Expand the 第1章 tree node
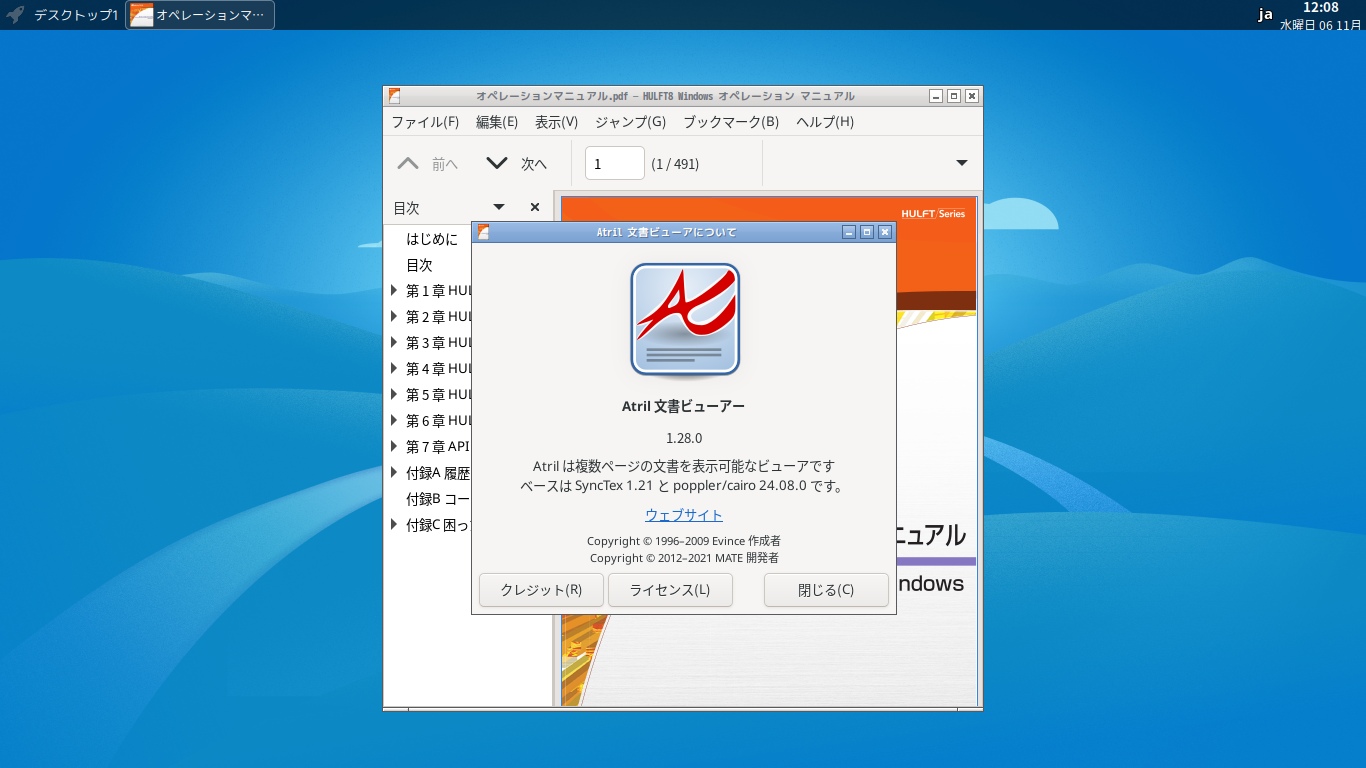The image size is (1366, 768). [x=394, y=291]
